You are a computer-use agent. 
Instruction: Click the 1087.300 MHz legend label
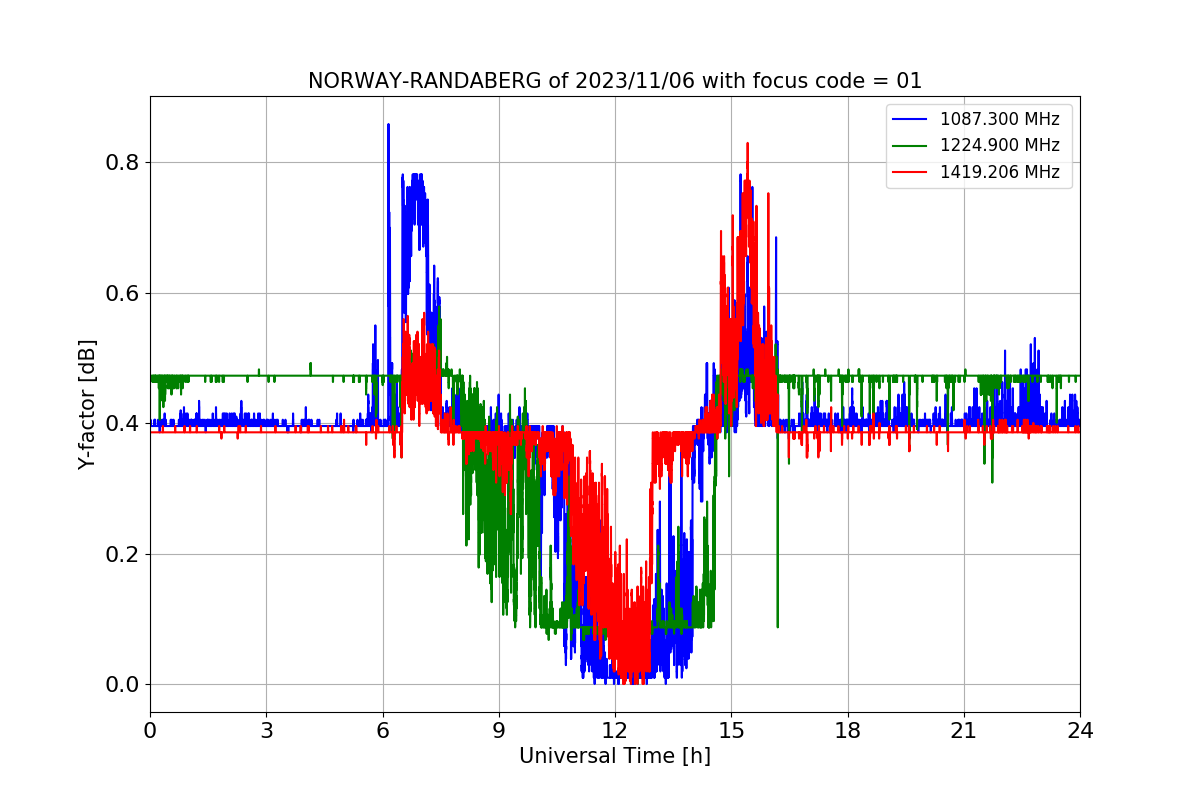point(999,119)
